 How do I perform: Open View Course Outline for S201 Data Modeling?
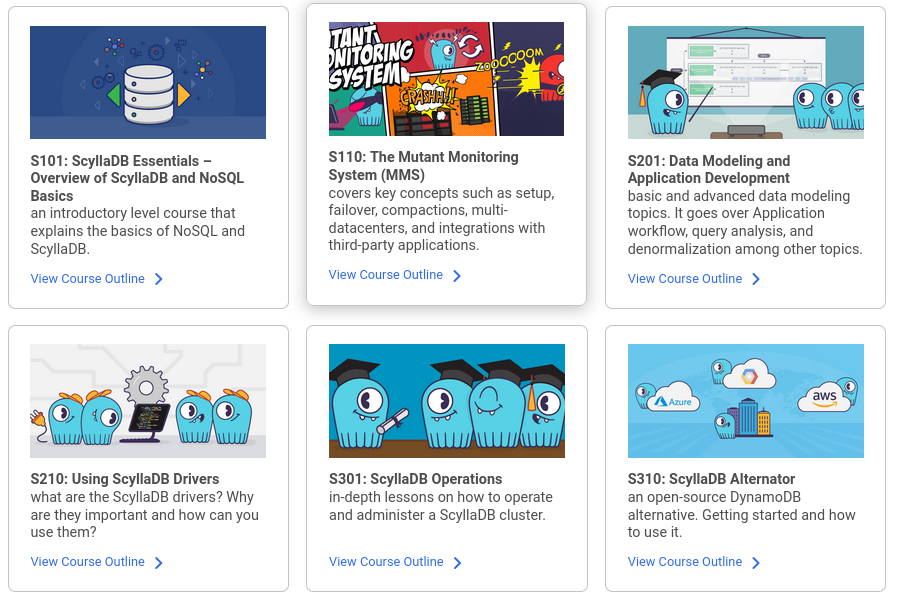coord(685,278)
